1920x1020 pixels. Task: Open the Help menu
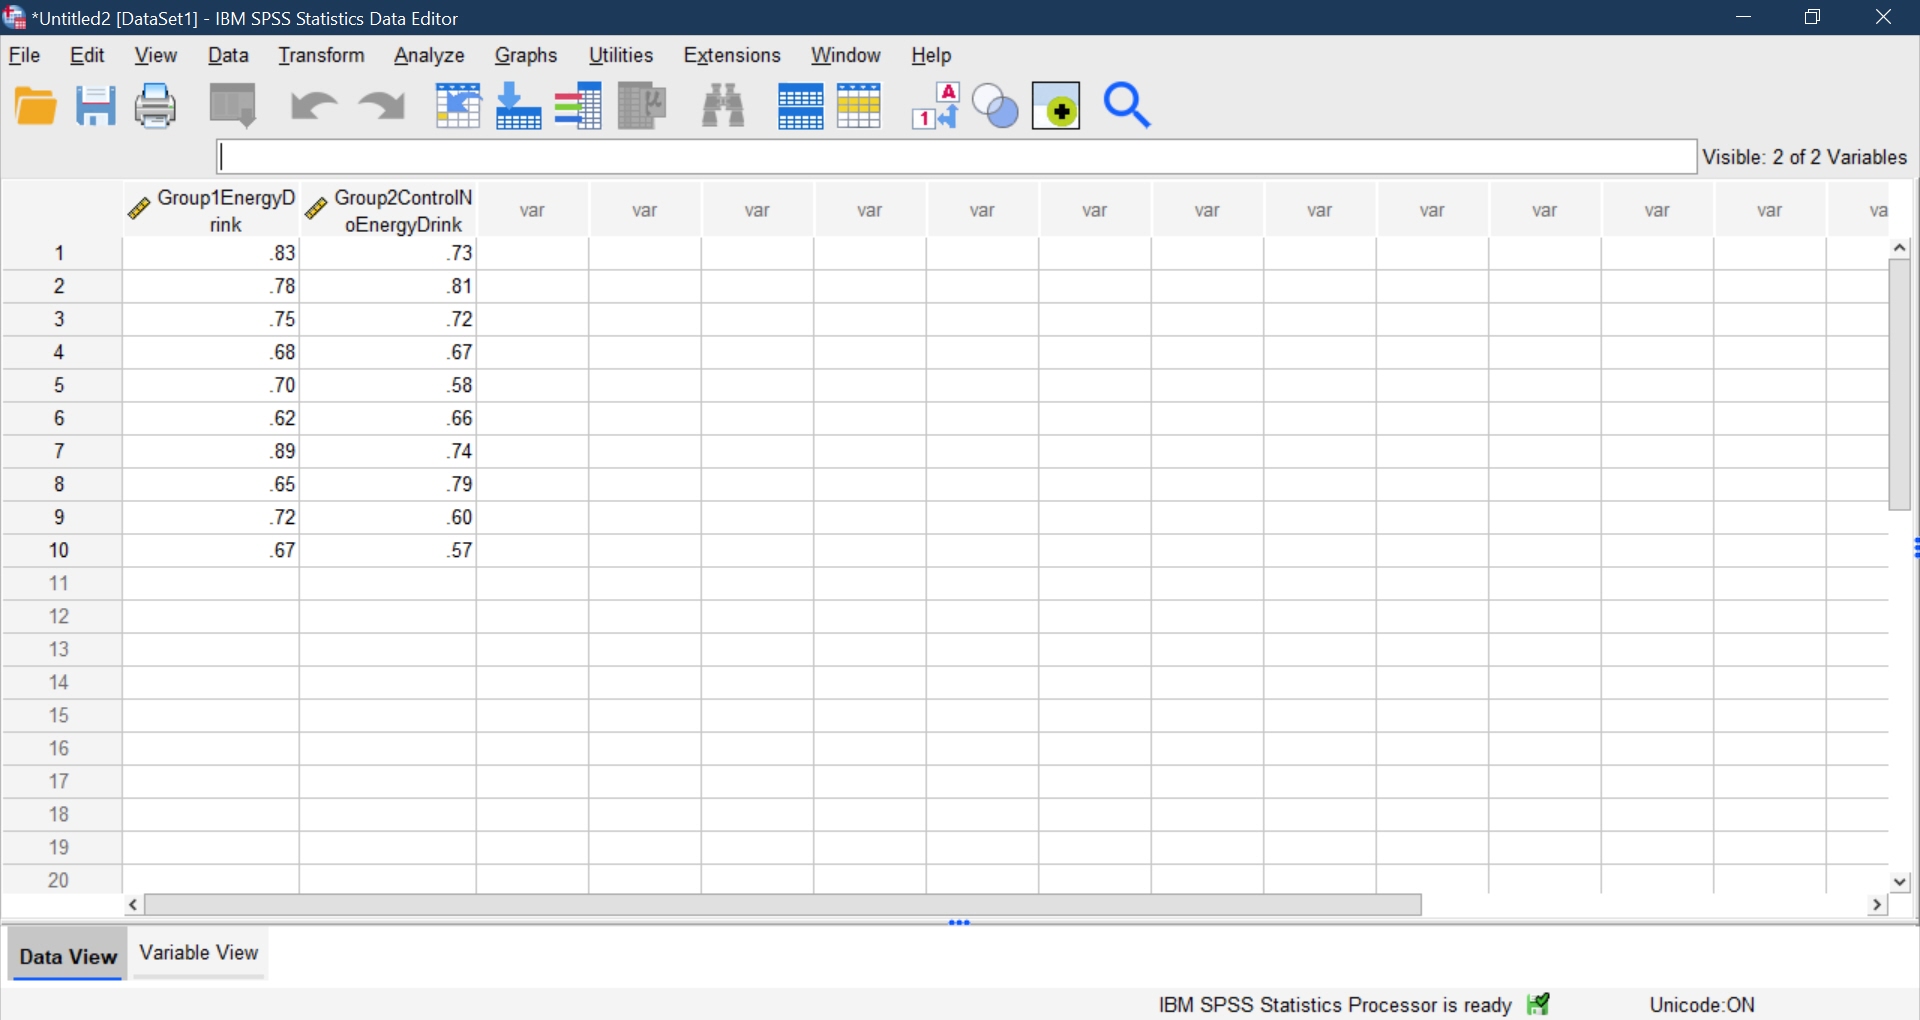(931, 56)
